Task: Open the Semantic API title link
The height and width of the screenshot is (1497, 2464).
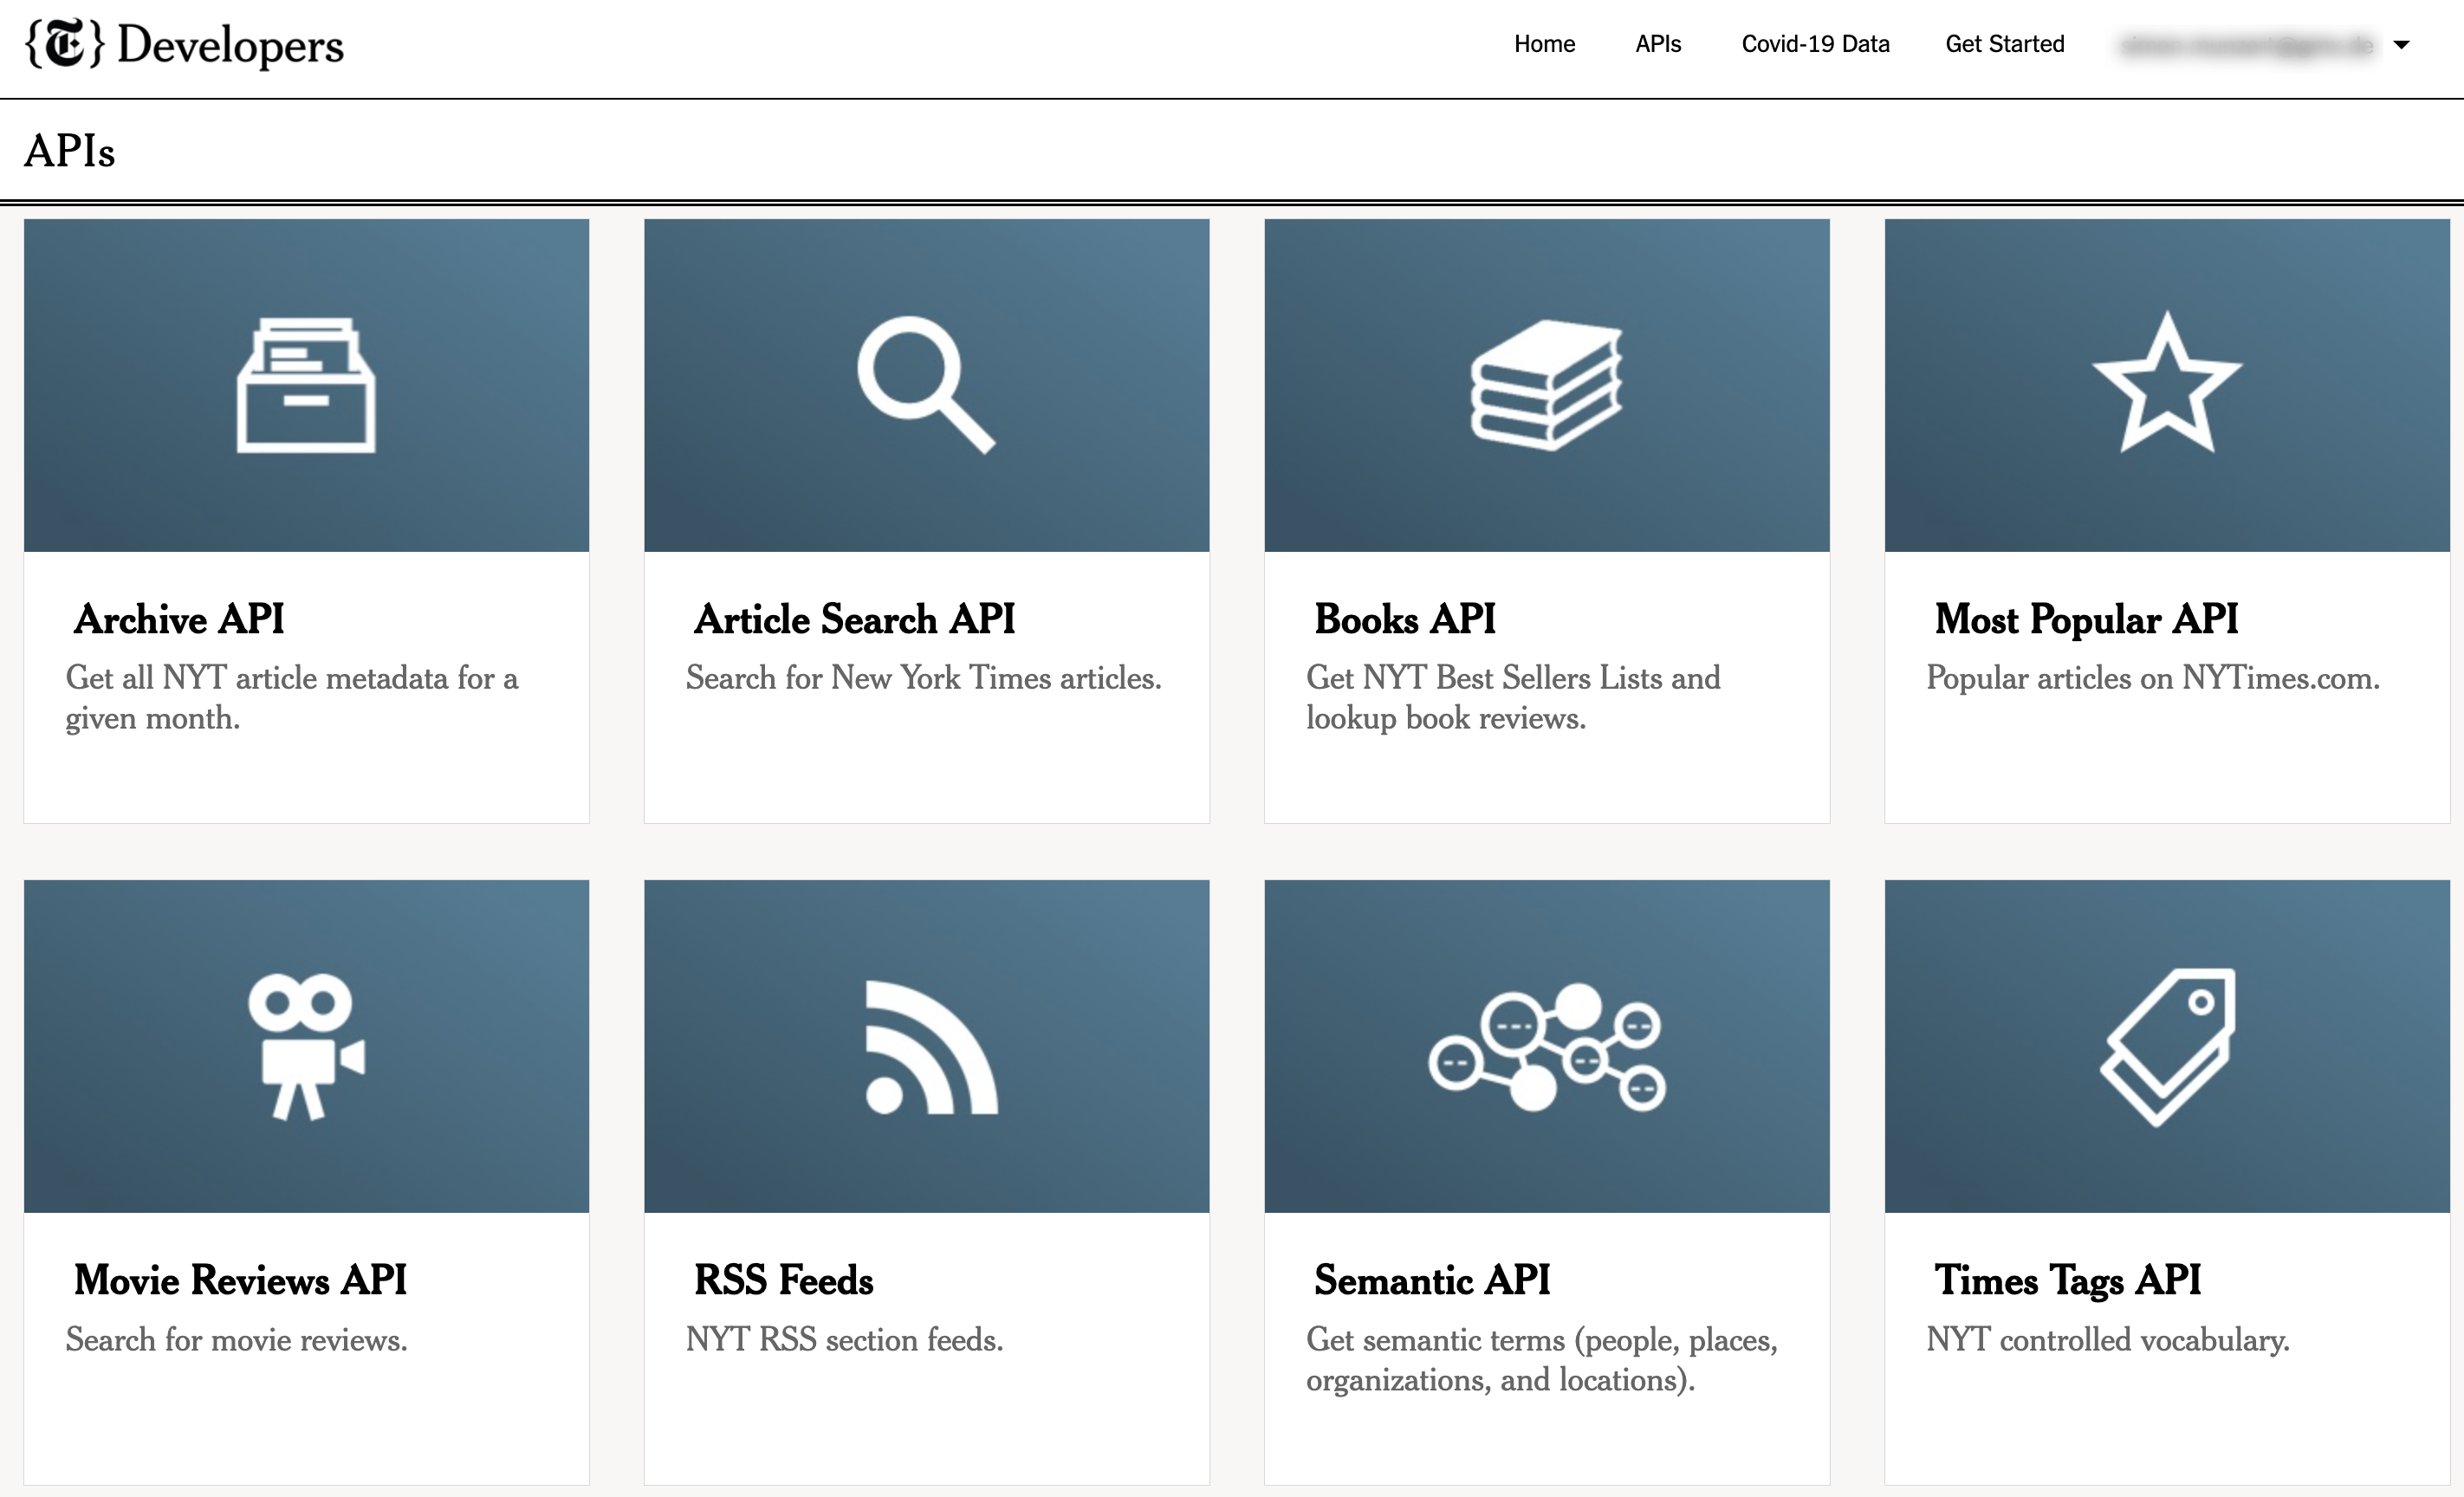Action: tap(1431, 1280)
